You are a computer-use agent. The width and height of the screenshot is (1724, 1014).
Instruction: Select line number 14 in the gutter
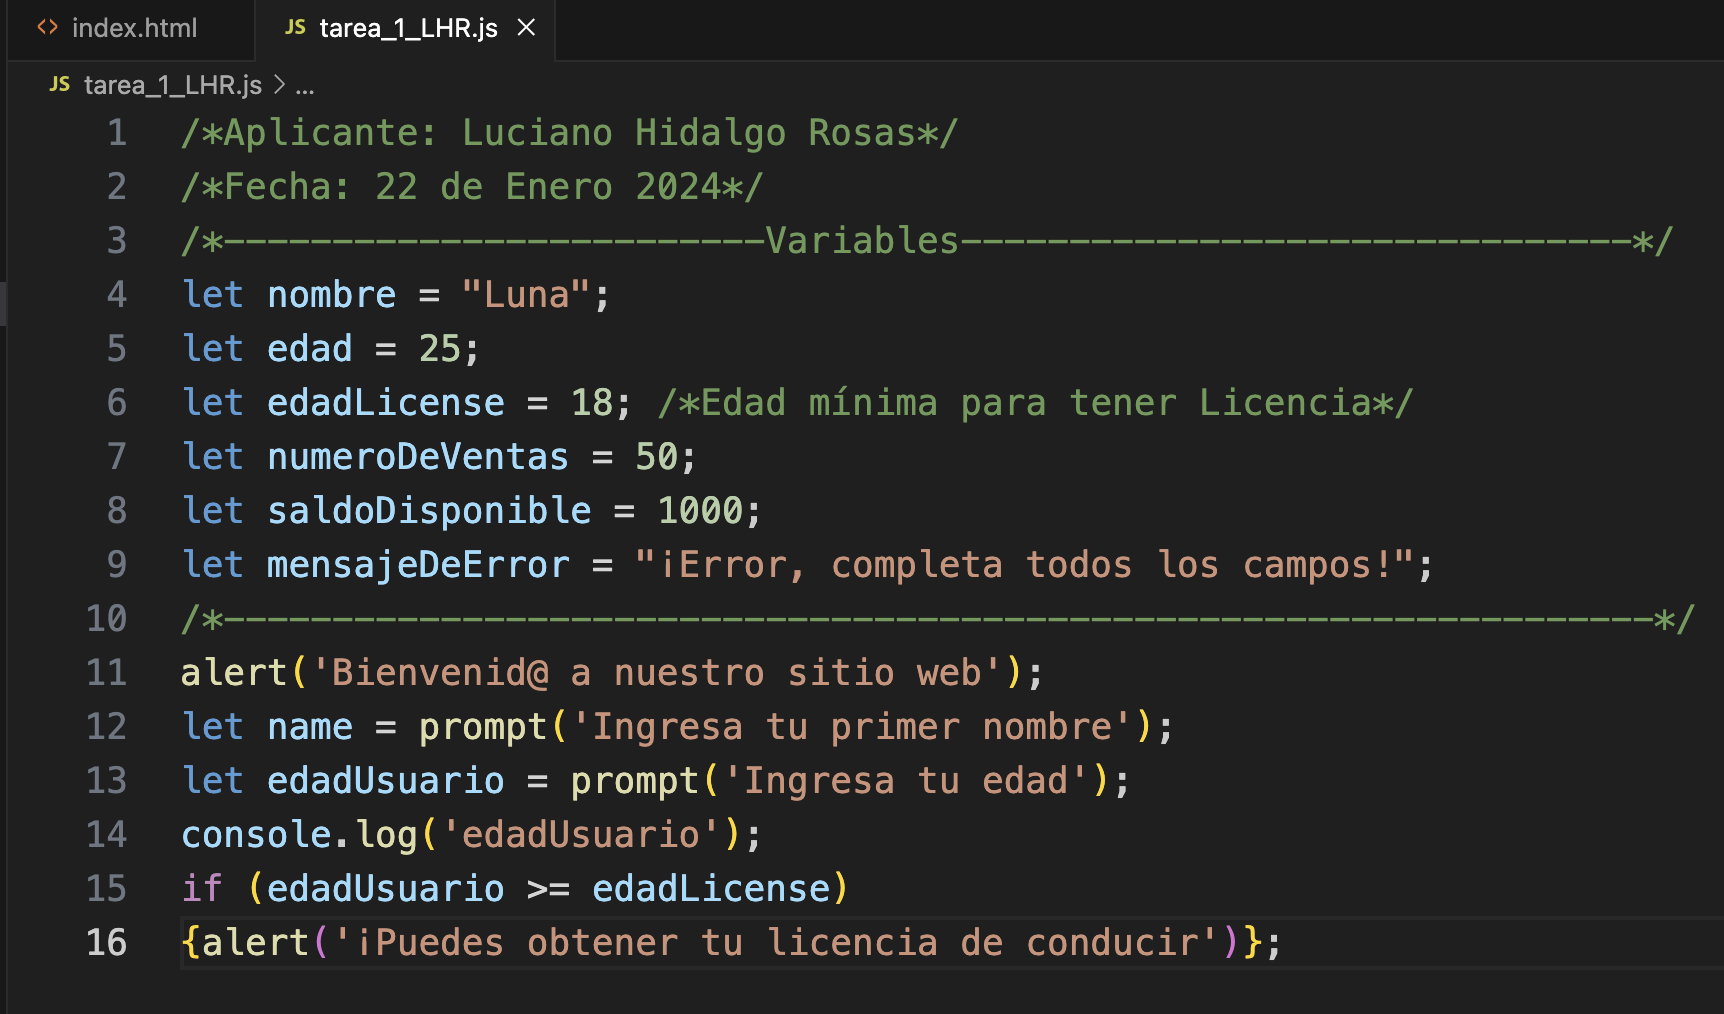tap(106, 835)
